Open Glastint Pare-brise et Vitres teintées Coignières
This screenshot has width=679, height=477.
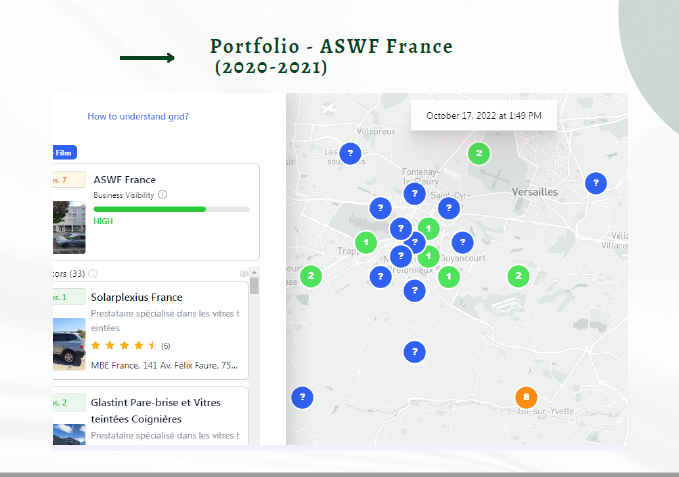point(155,410)
